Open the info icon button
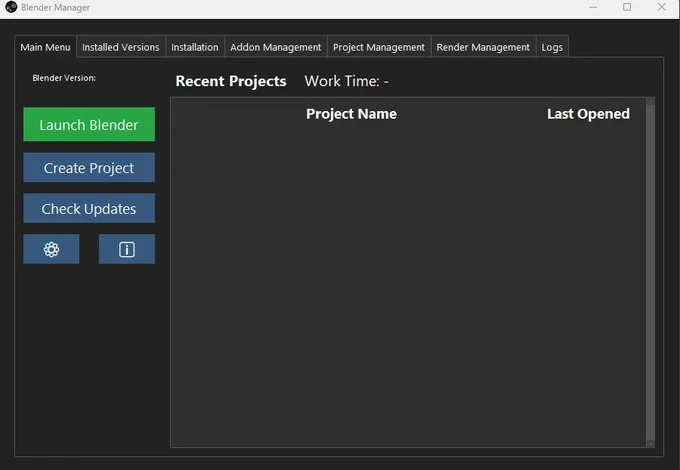680x470 pixels. [127, 249]
